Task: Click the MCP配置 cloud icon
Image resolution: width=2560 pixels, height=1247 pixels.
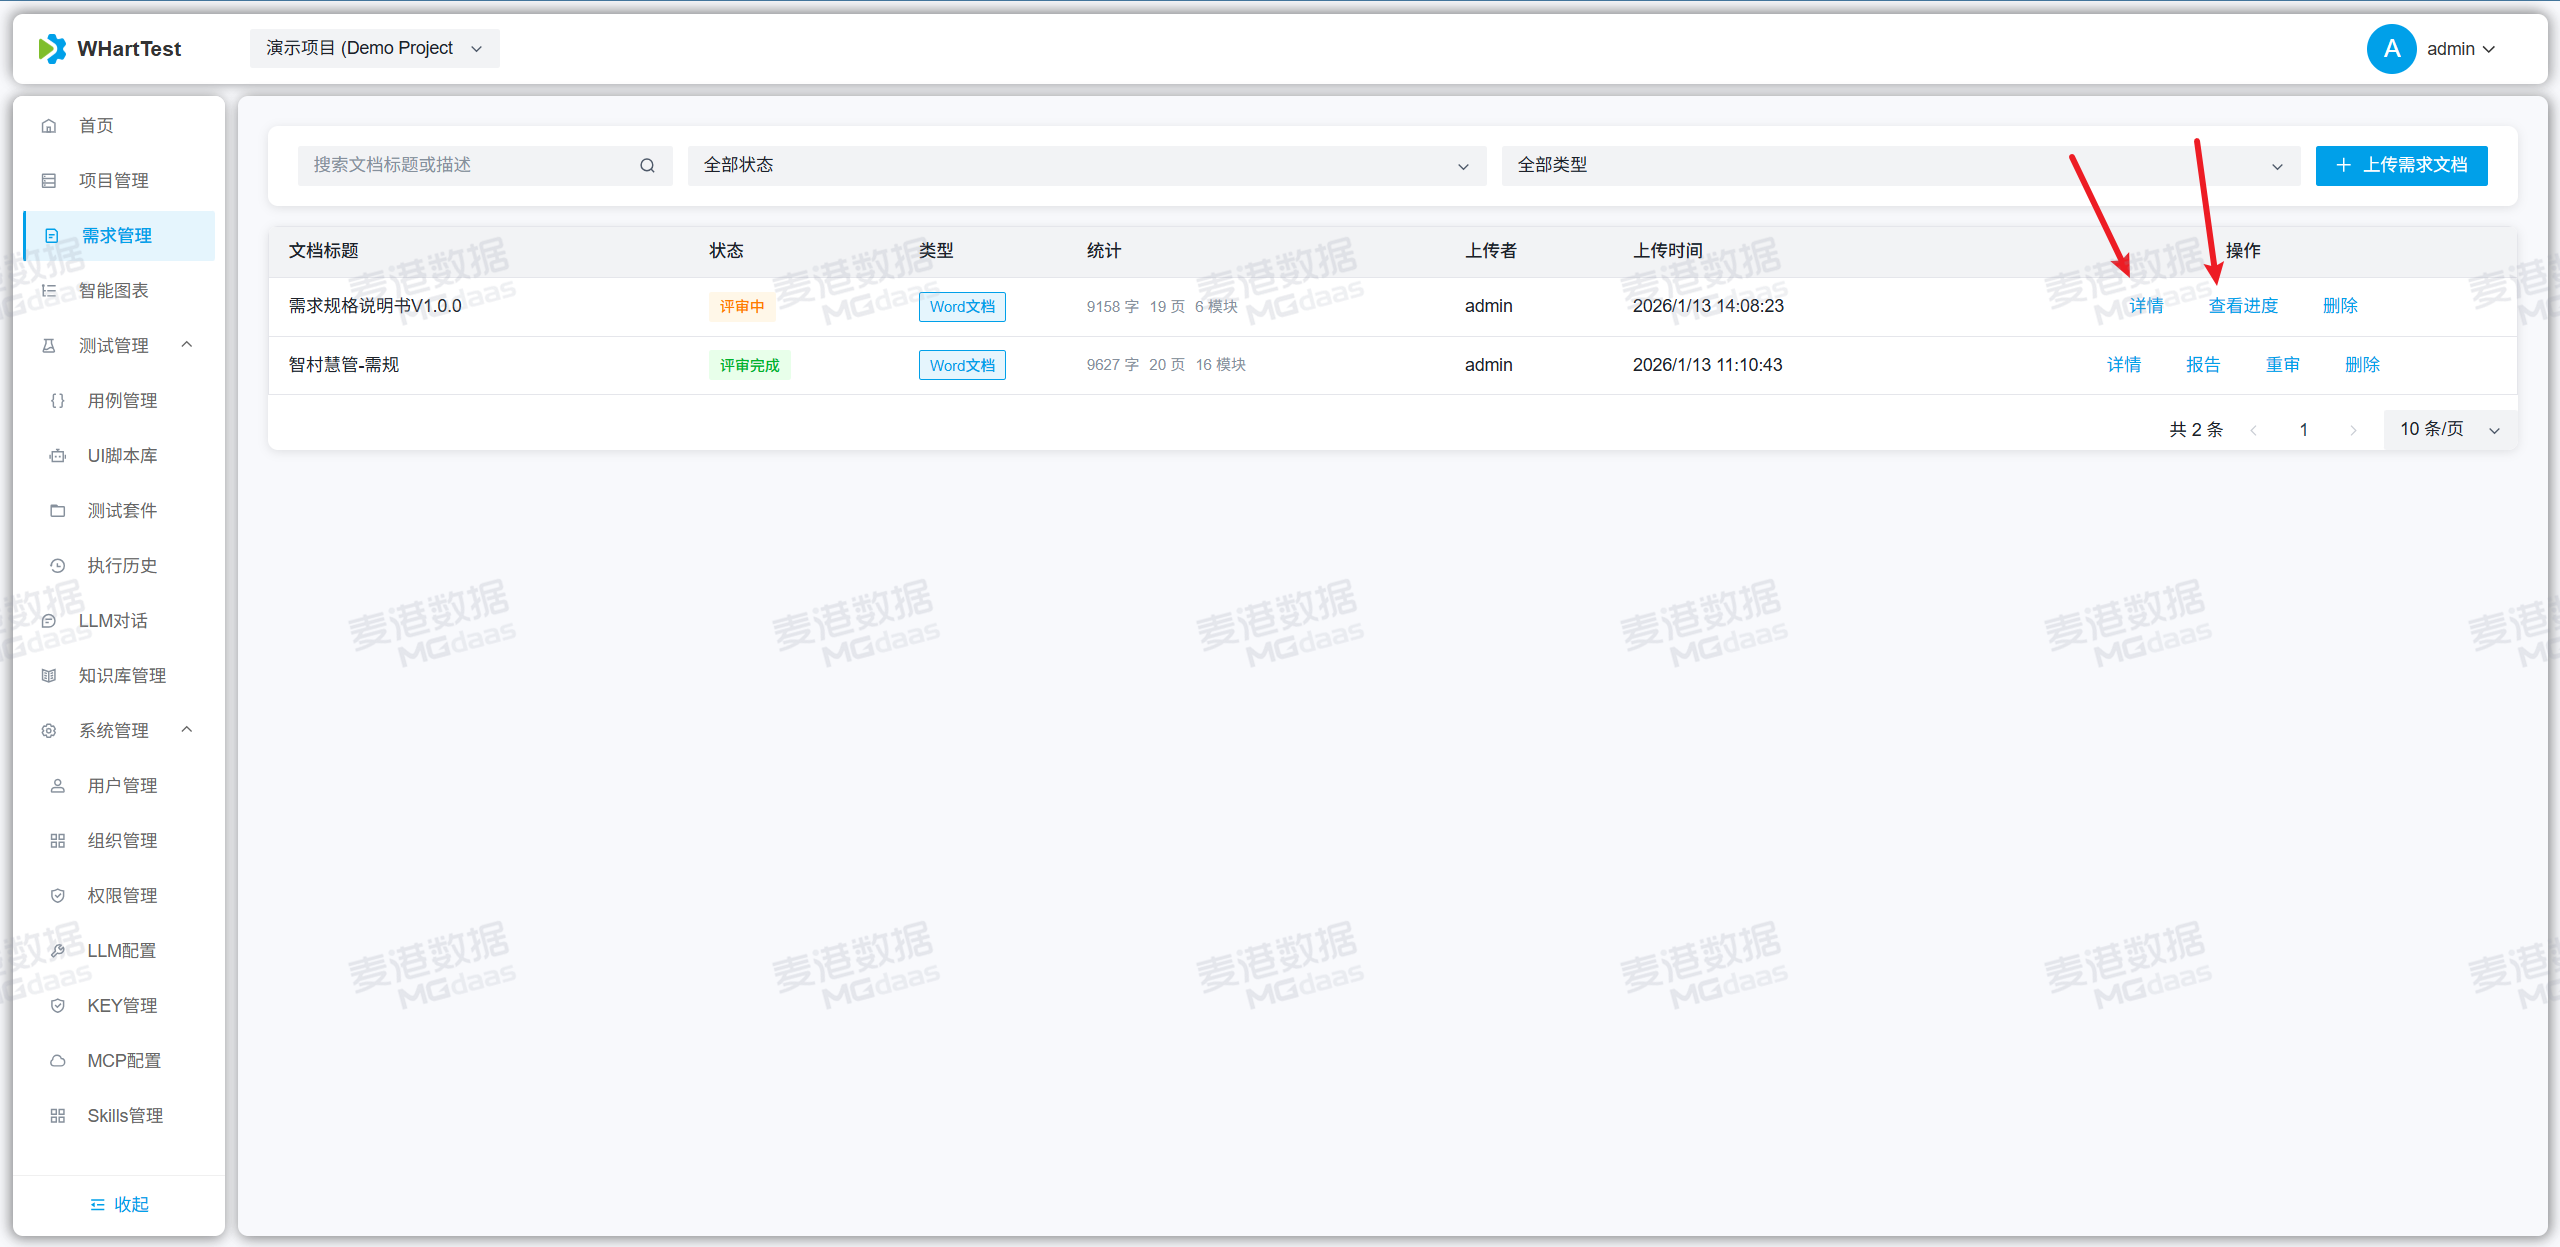Action: pos(58,1061)
